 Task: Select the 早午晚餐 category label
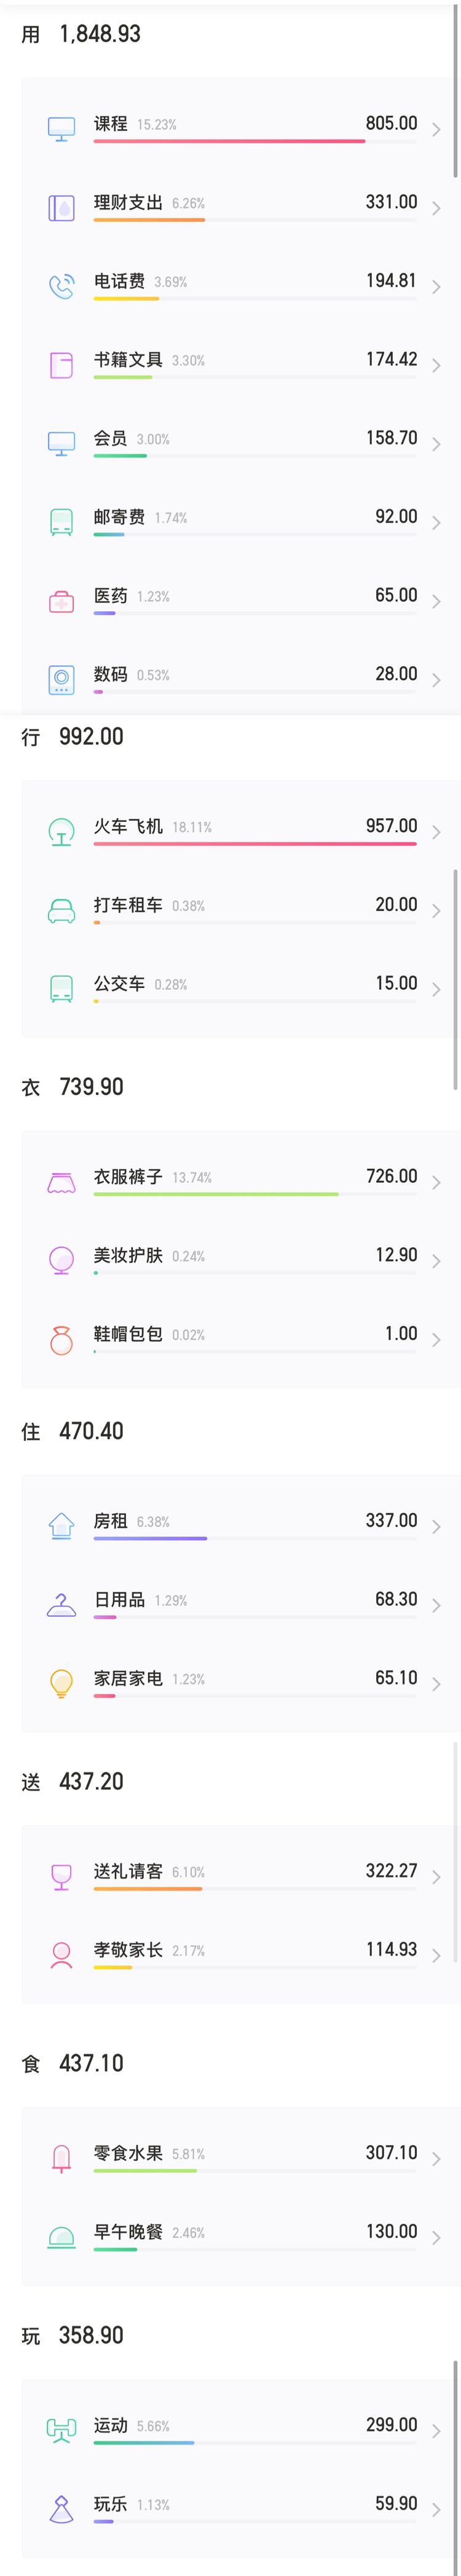pyautogui.click(x=128, y=2232)
